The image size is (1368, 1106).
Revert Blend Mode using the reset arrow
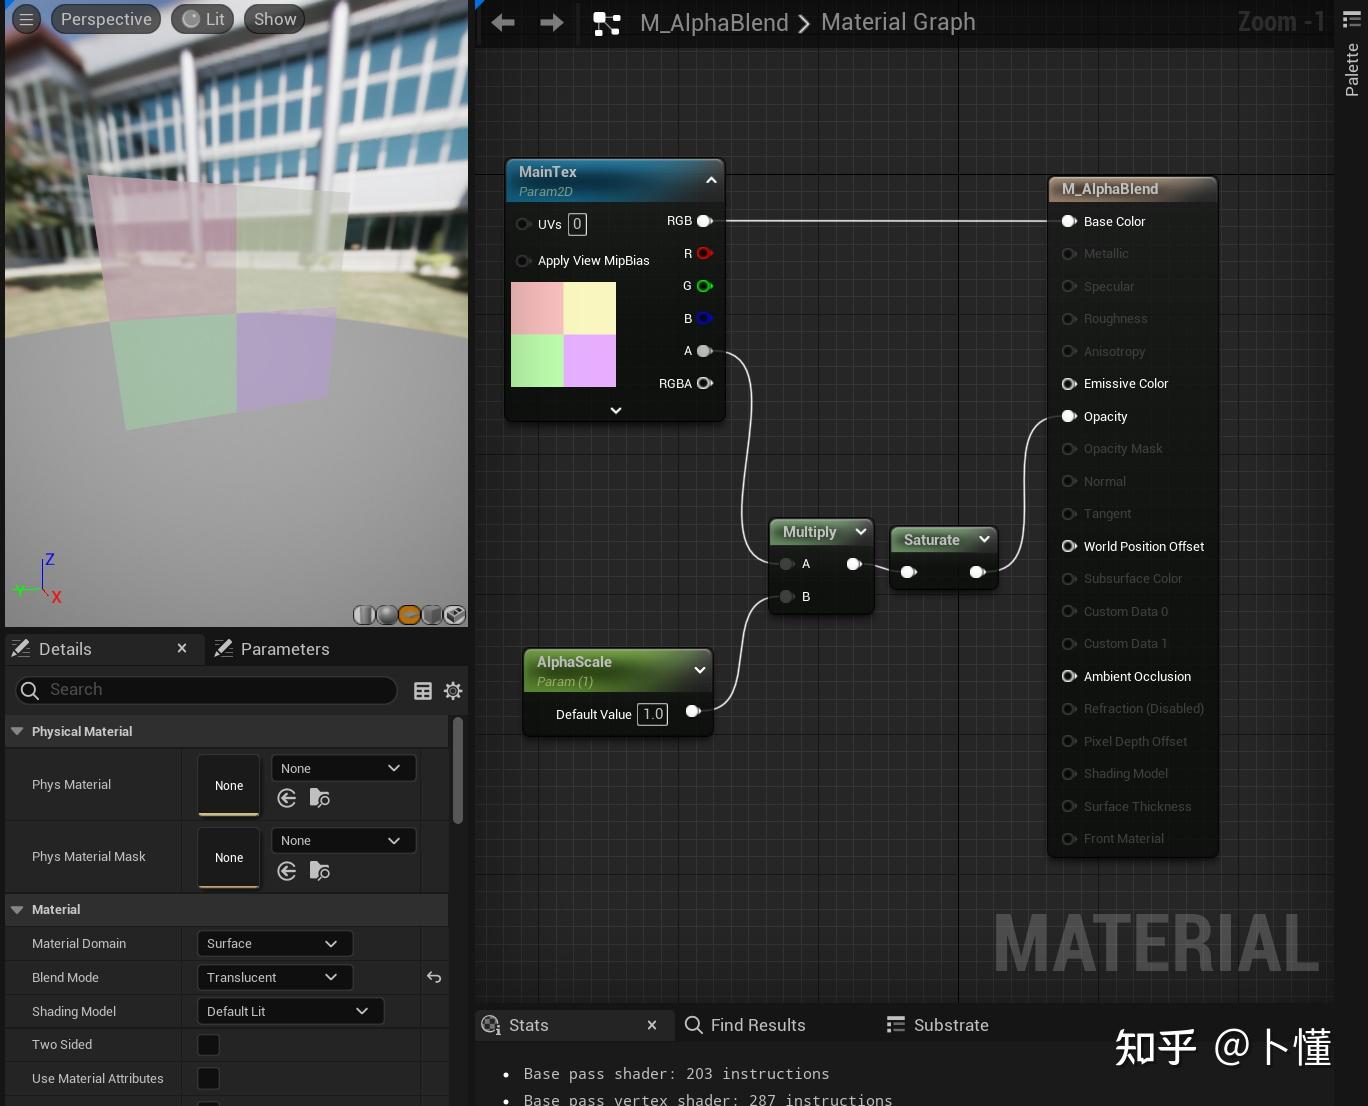[x=434, y=977]
